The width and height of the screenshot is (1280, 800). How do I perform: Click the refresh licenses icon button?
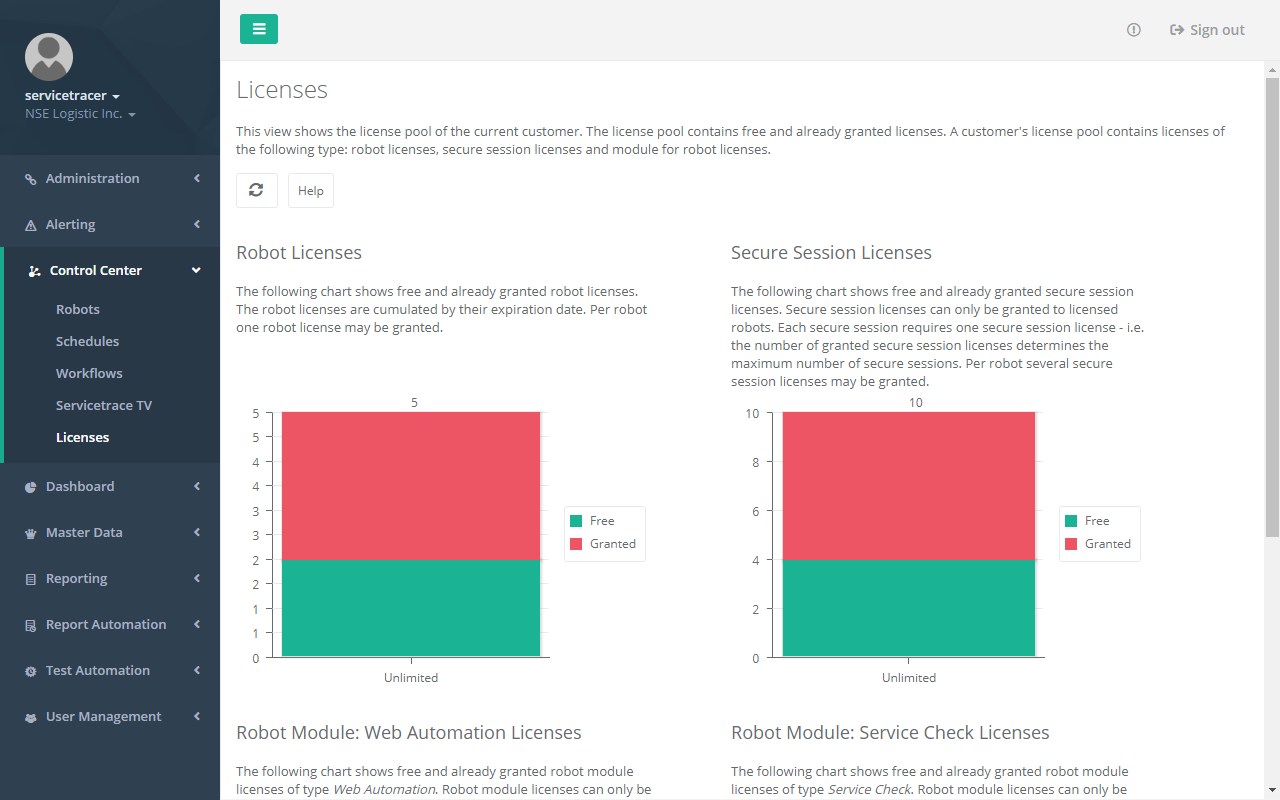pos(257,190)
